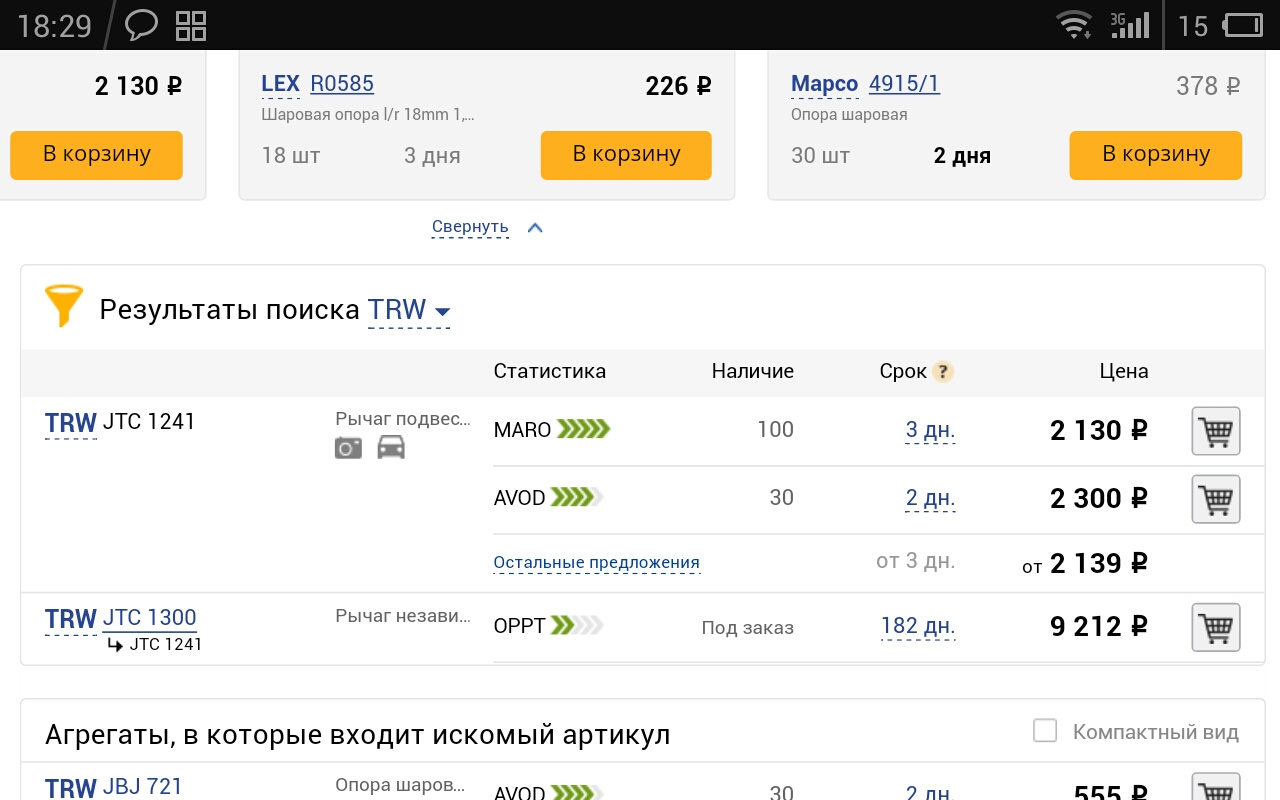Image resolution: width=1280 pixels, height=800 pixels.
Task: Select the Статистика column header
Action: 550,371
